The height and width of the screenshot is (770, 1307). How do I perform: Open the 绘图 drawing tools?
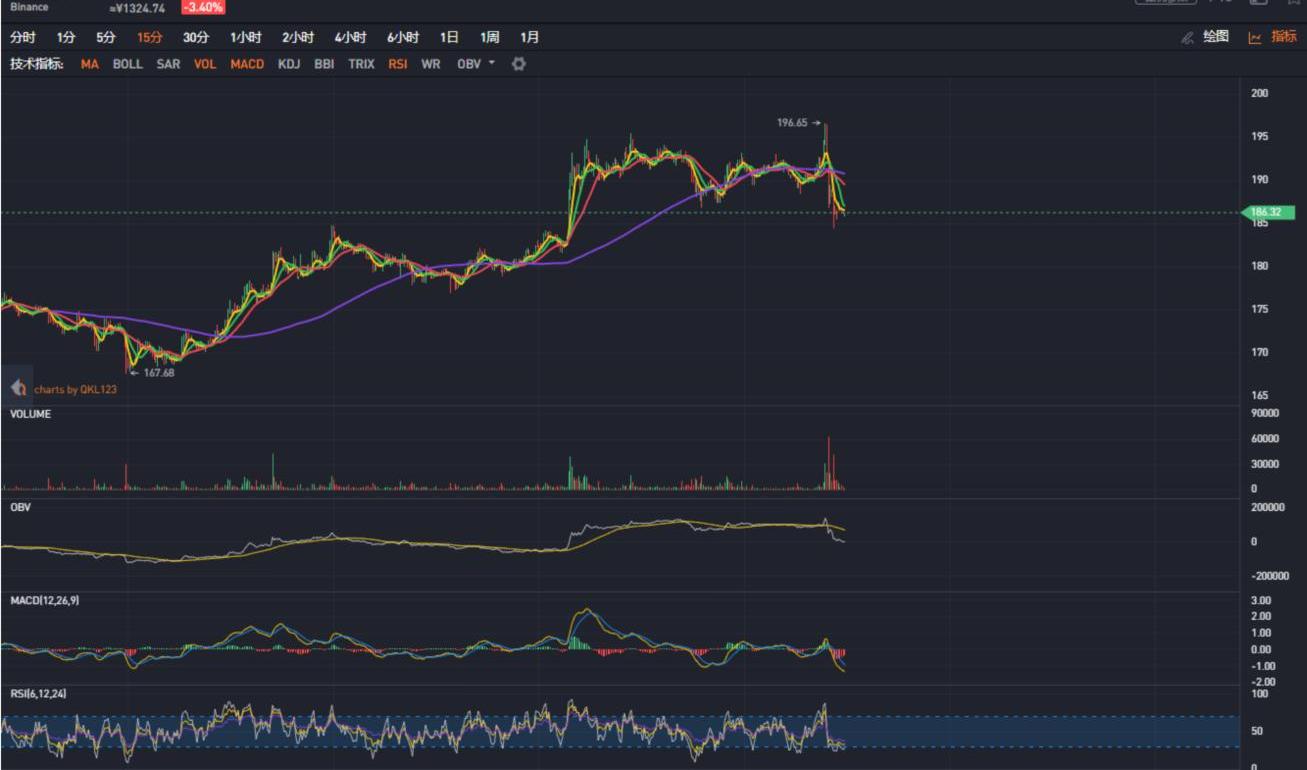click(1215, 37)
